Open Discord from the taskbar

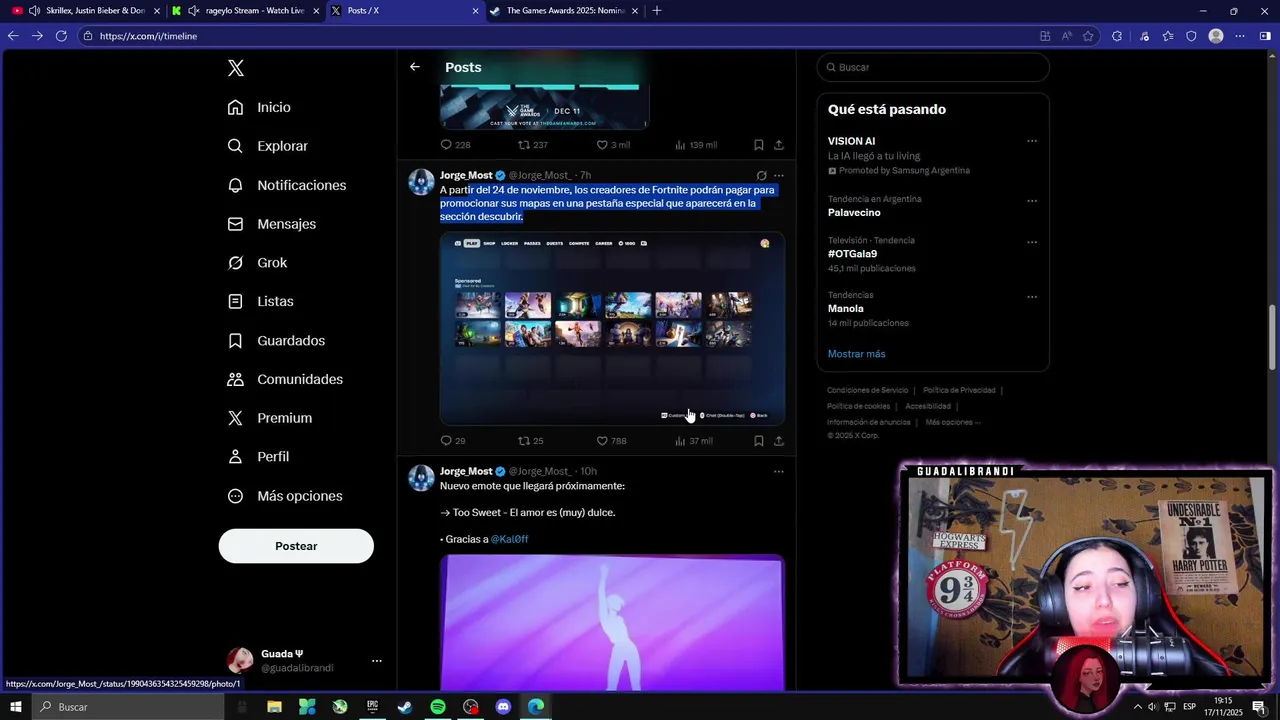(x=503, y=707)
